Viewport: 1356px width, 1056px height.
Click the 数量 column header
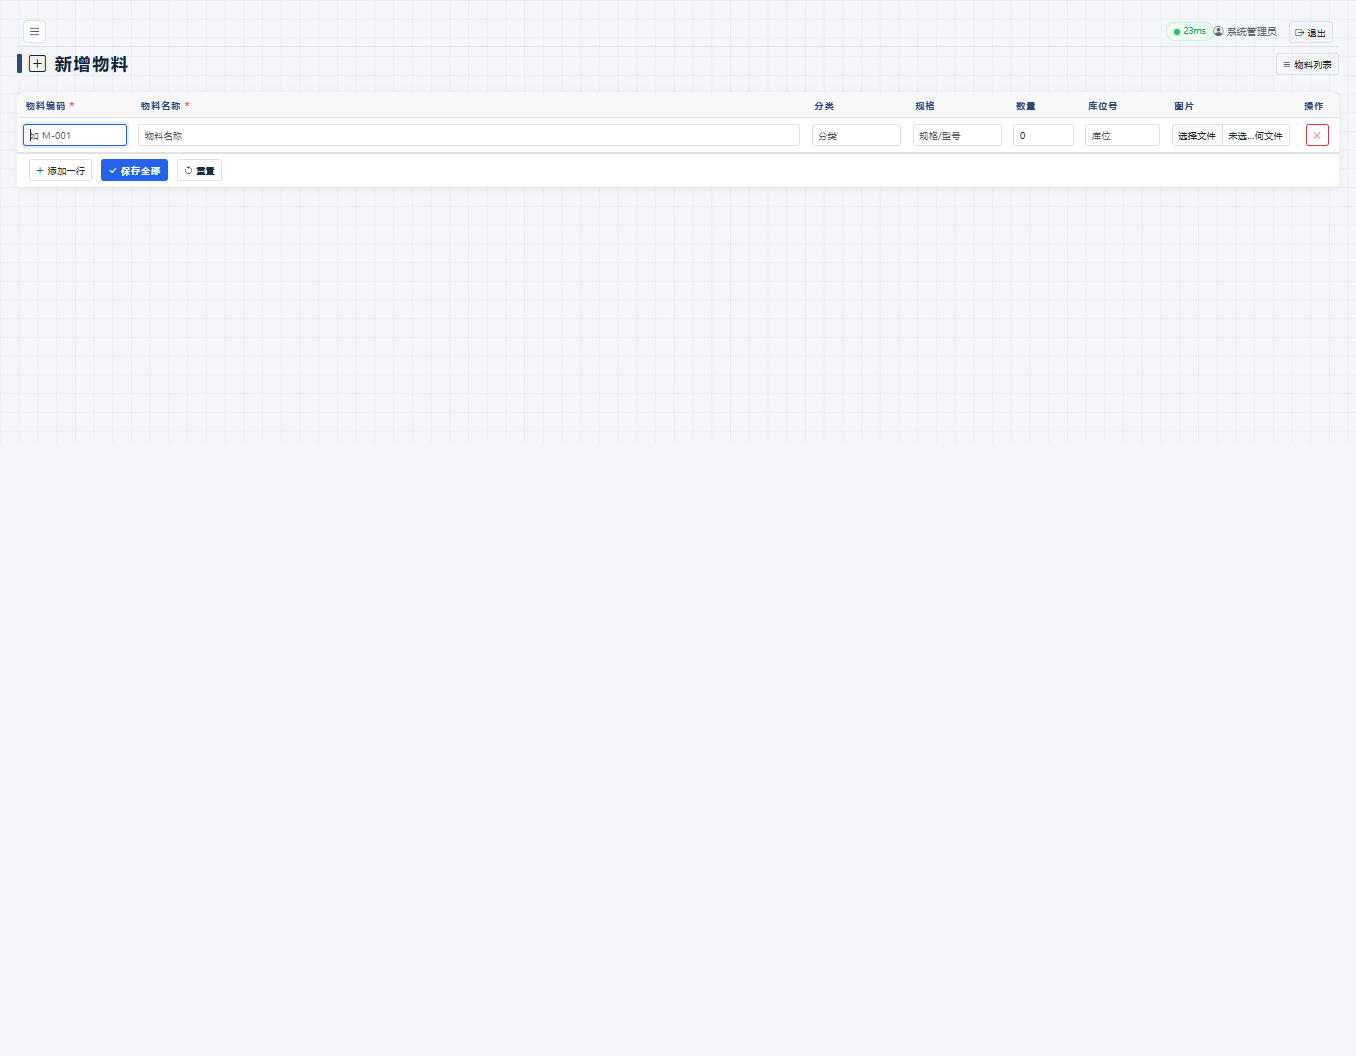click(1026, 106)
